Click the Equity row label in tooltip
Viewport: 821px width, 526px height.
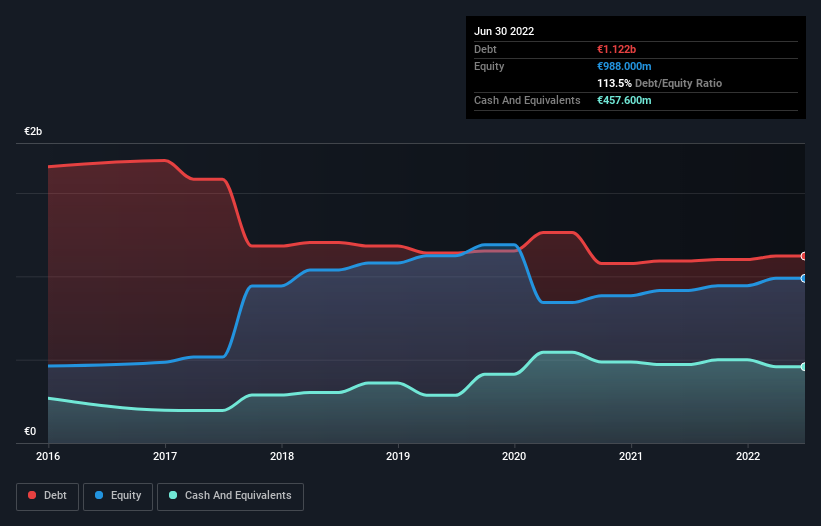tap(489, 66)
